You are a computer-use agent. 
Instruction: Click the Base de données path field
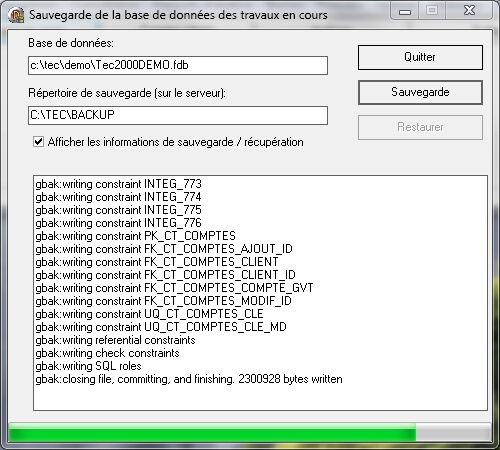(178, 65)
